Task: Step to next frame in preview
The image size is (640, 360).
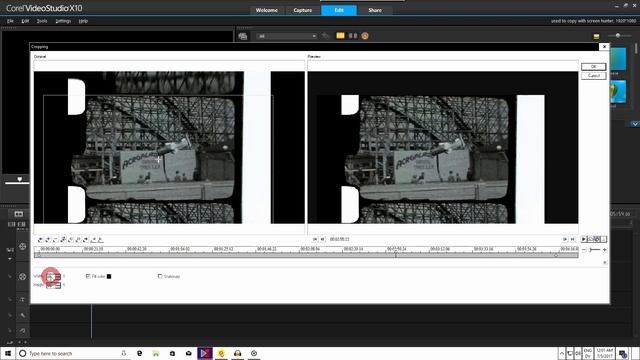Action: (565, 239)
